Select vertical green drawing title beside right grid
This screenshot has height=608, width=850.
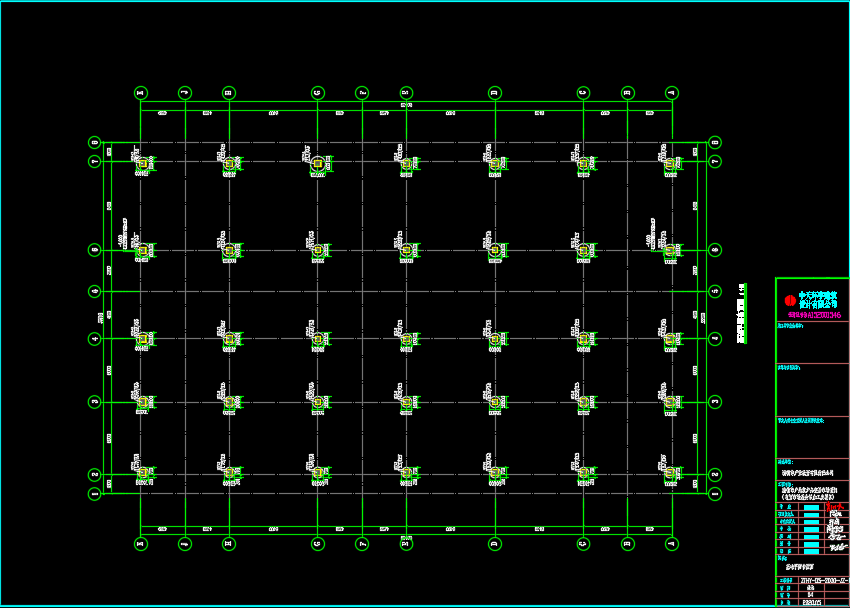[742, 313]
